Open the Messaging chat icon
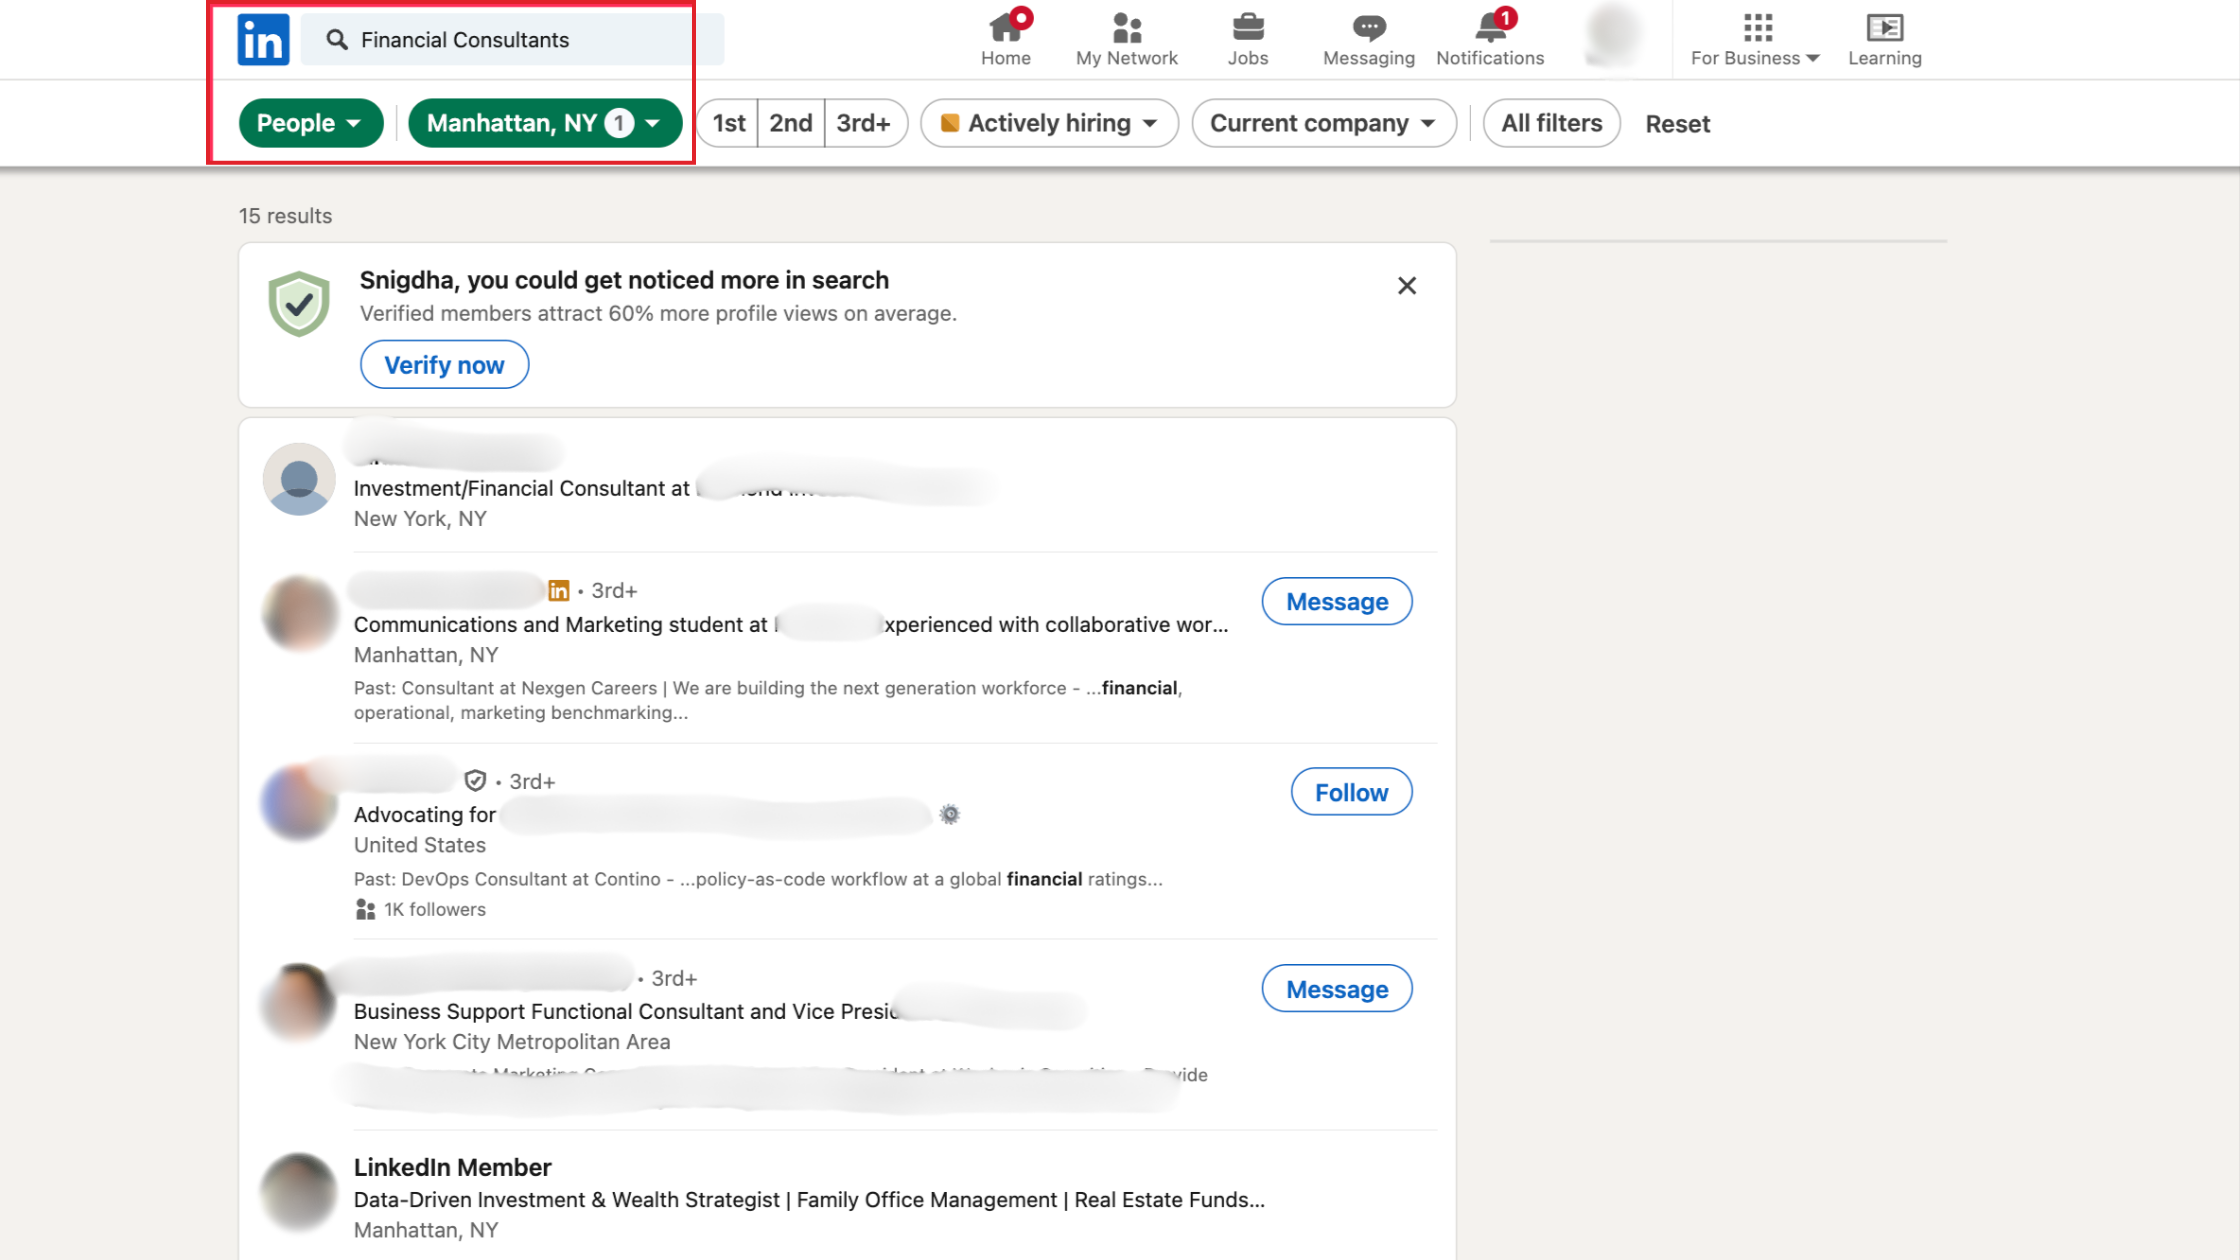 1369,27
